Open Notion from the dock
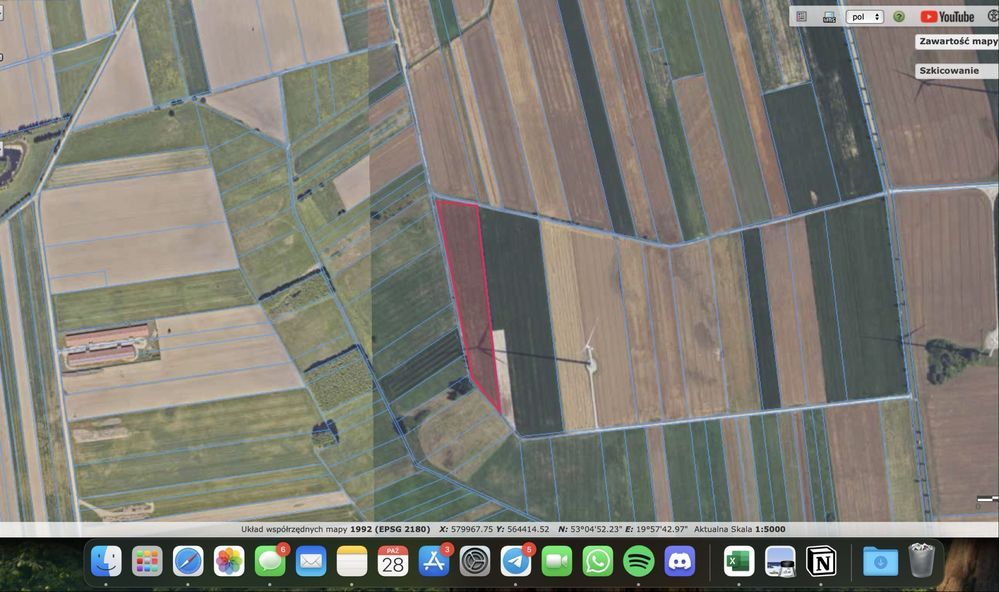This screenshot has height=592, width=999. [x=821, y=561]
